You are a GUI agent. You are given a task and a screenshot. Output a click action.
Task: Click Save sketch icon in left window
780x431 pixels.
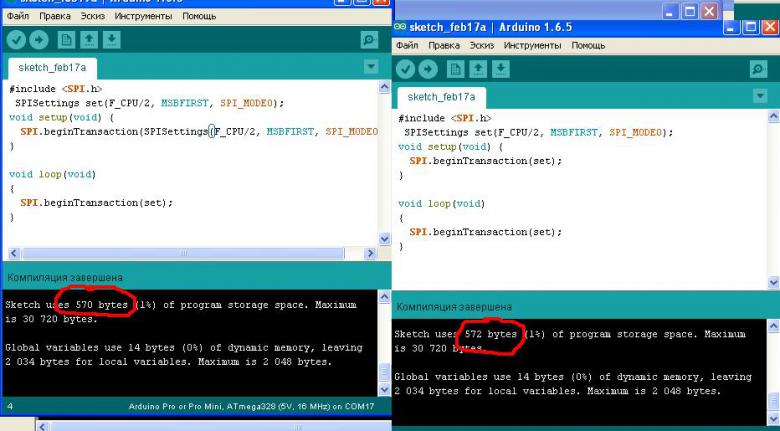click(x=112, y=40)
